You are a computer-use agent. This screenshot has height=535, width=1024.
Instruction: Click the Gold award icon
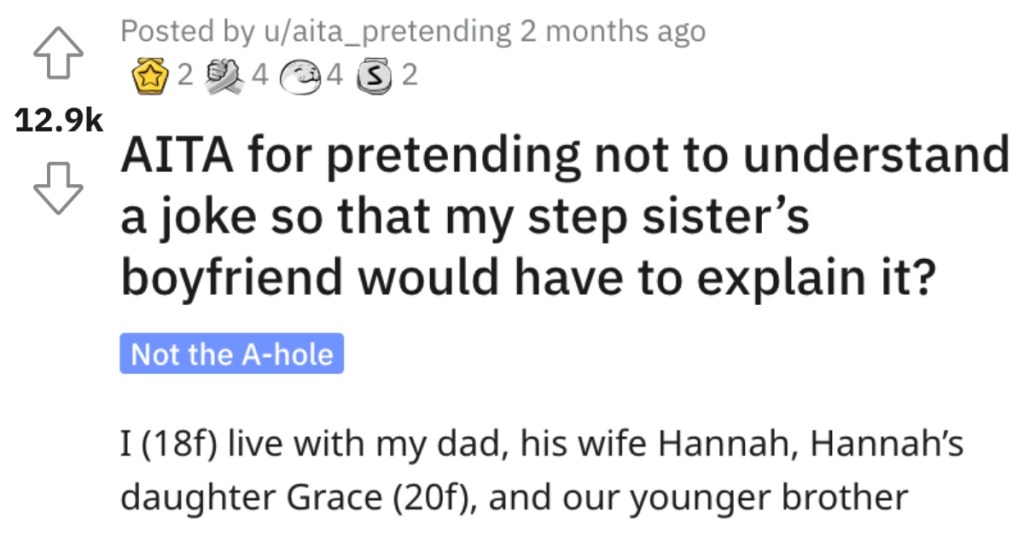tap(148, 76)
